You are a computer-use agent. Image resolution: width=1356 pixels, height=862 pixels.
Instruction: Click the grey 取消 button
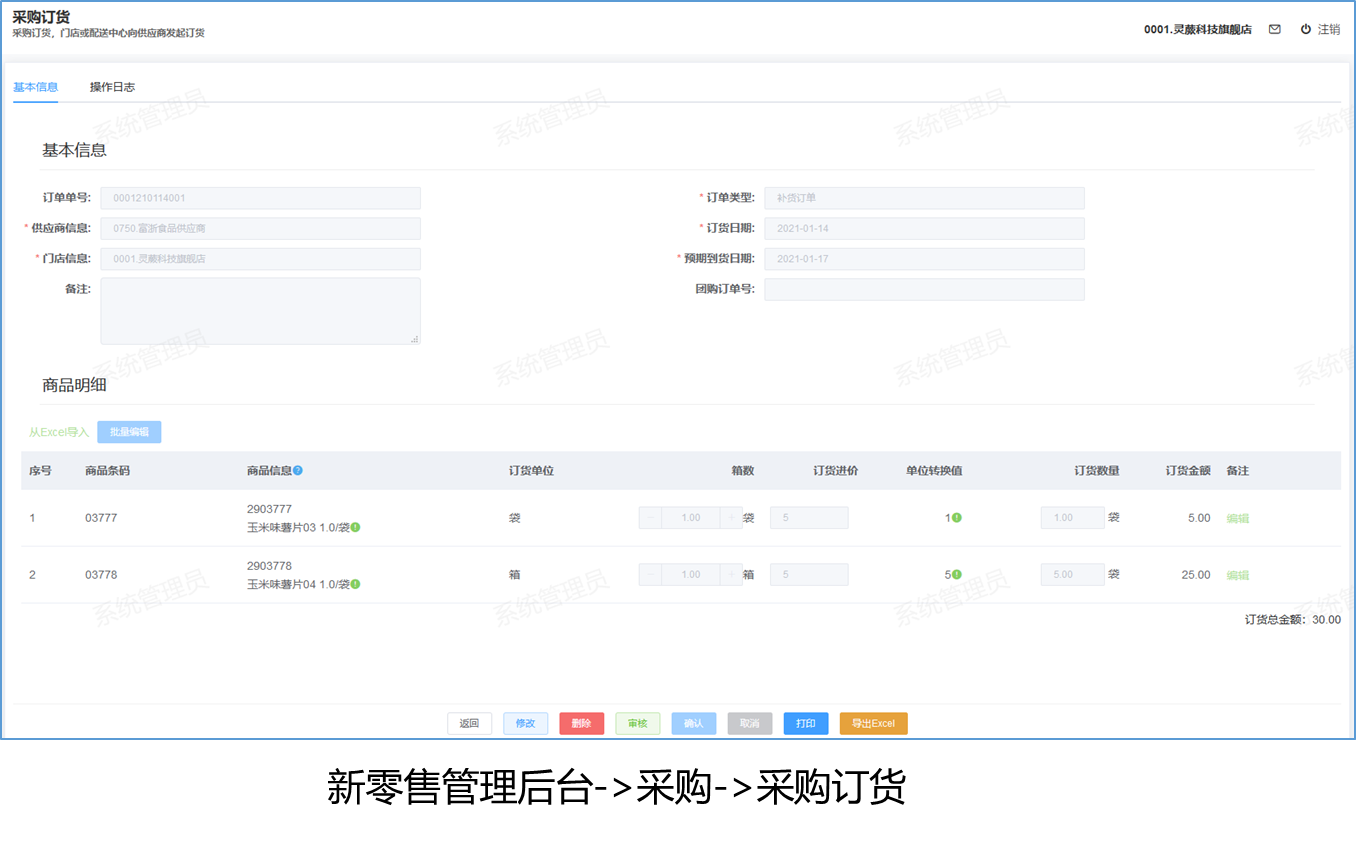749,724
